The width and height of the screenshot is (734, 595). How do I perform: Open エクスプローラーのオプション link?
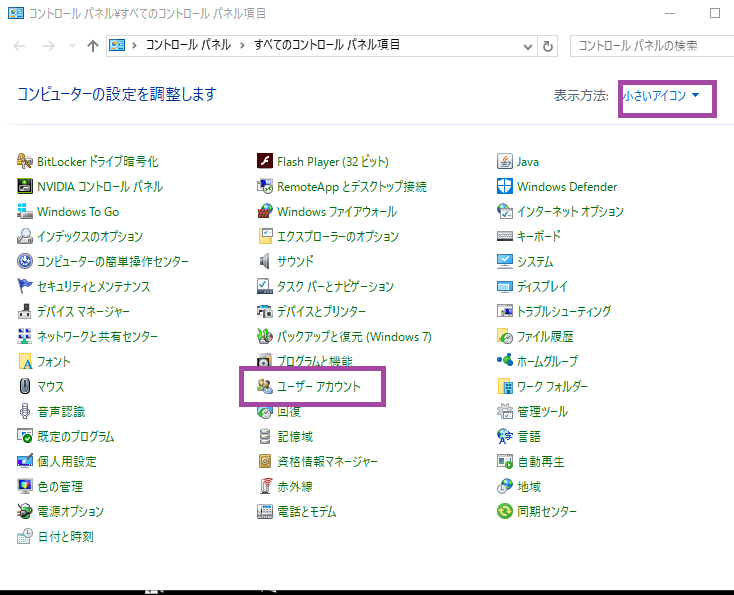338,236
